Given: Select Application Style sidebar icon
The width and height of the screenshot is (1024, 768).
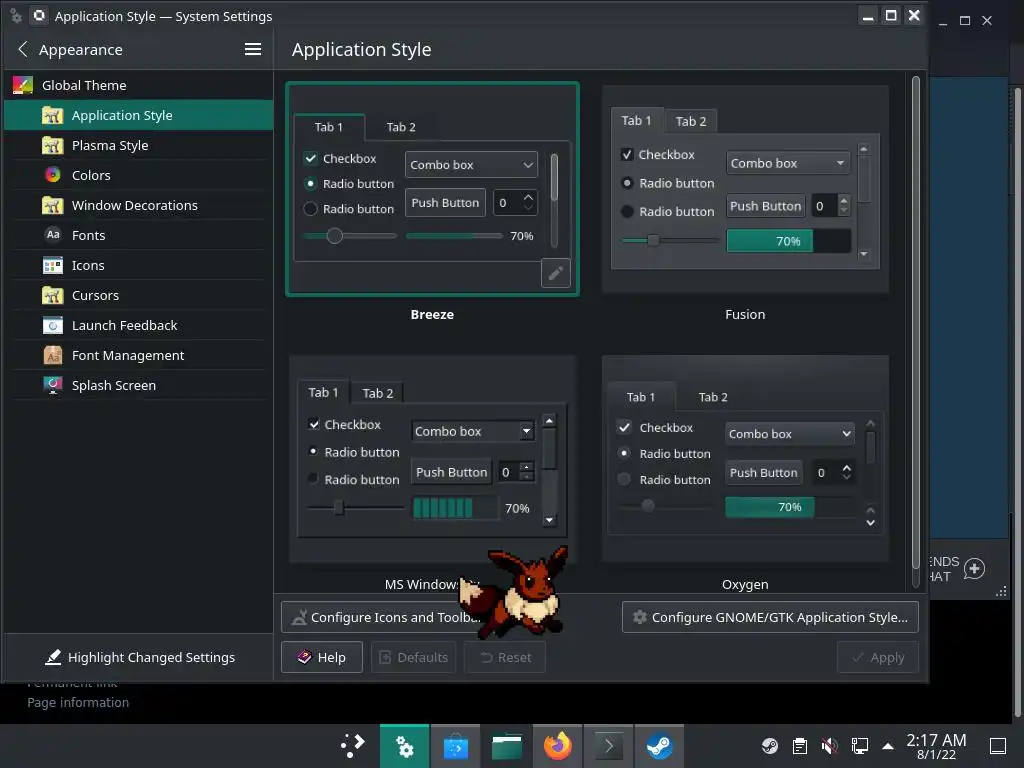Looking at the screenshot, I should [x=52, y=116].
